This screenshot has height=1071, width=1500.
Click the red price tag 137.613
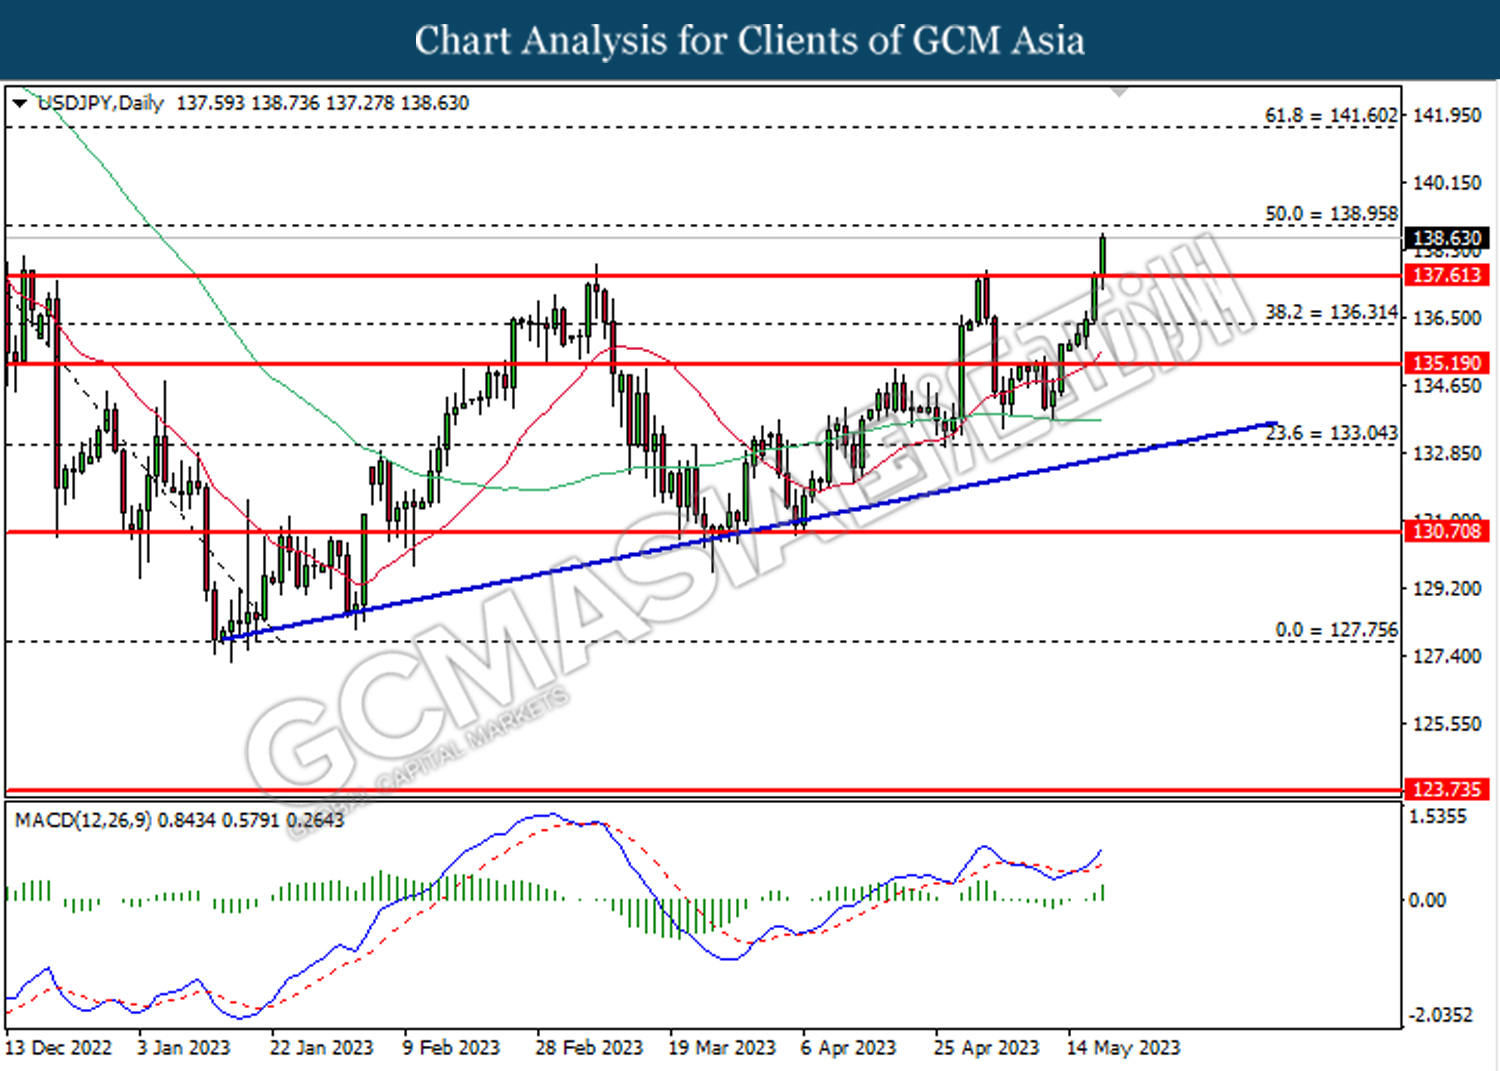pos(1447,275)
